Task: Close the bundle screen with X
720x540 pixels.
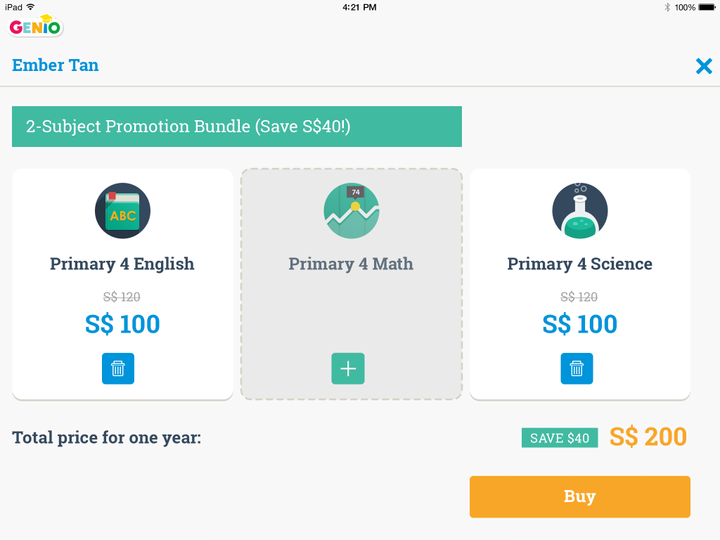Action: click(703, 66)
